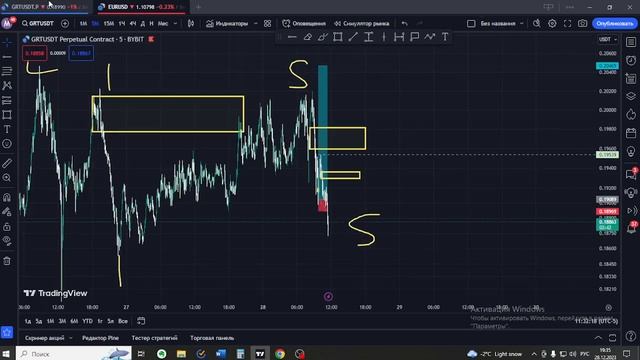Select the 1Ч hourly timeframe
This screenshot has width=640, height=360.
122,24
